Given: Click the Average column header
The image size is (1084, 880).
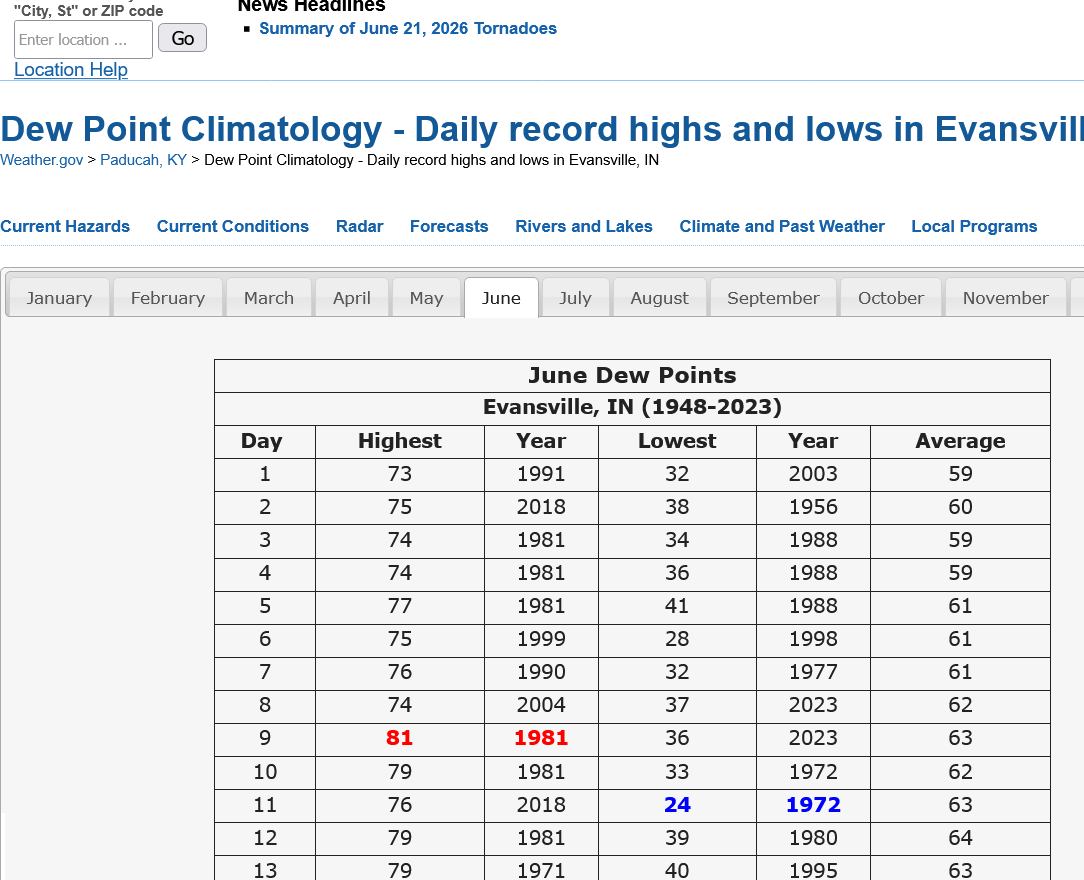Looking at the screenshot, I should coord(960,441).
